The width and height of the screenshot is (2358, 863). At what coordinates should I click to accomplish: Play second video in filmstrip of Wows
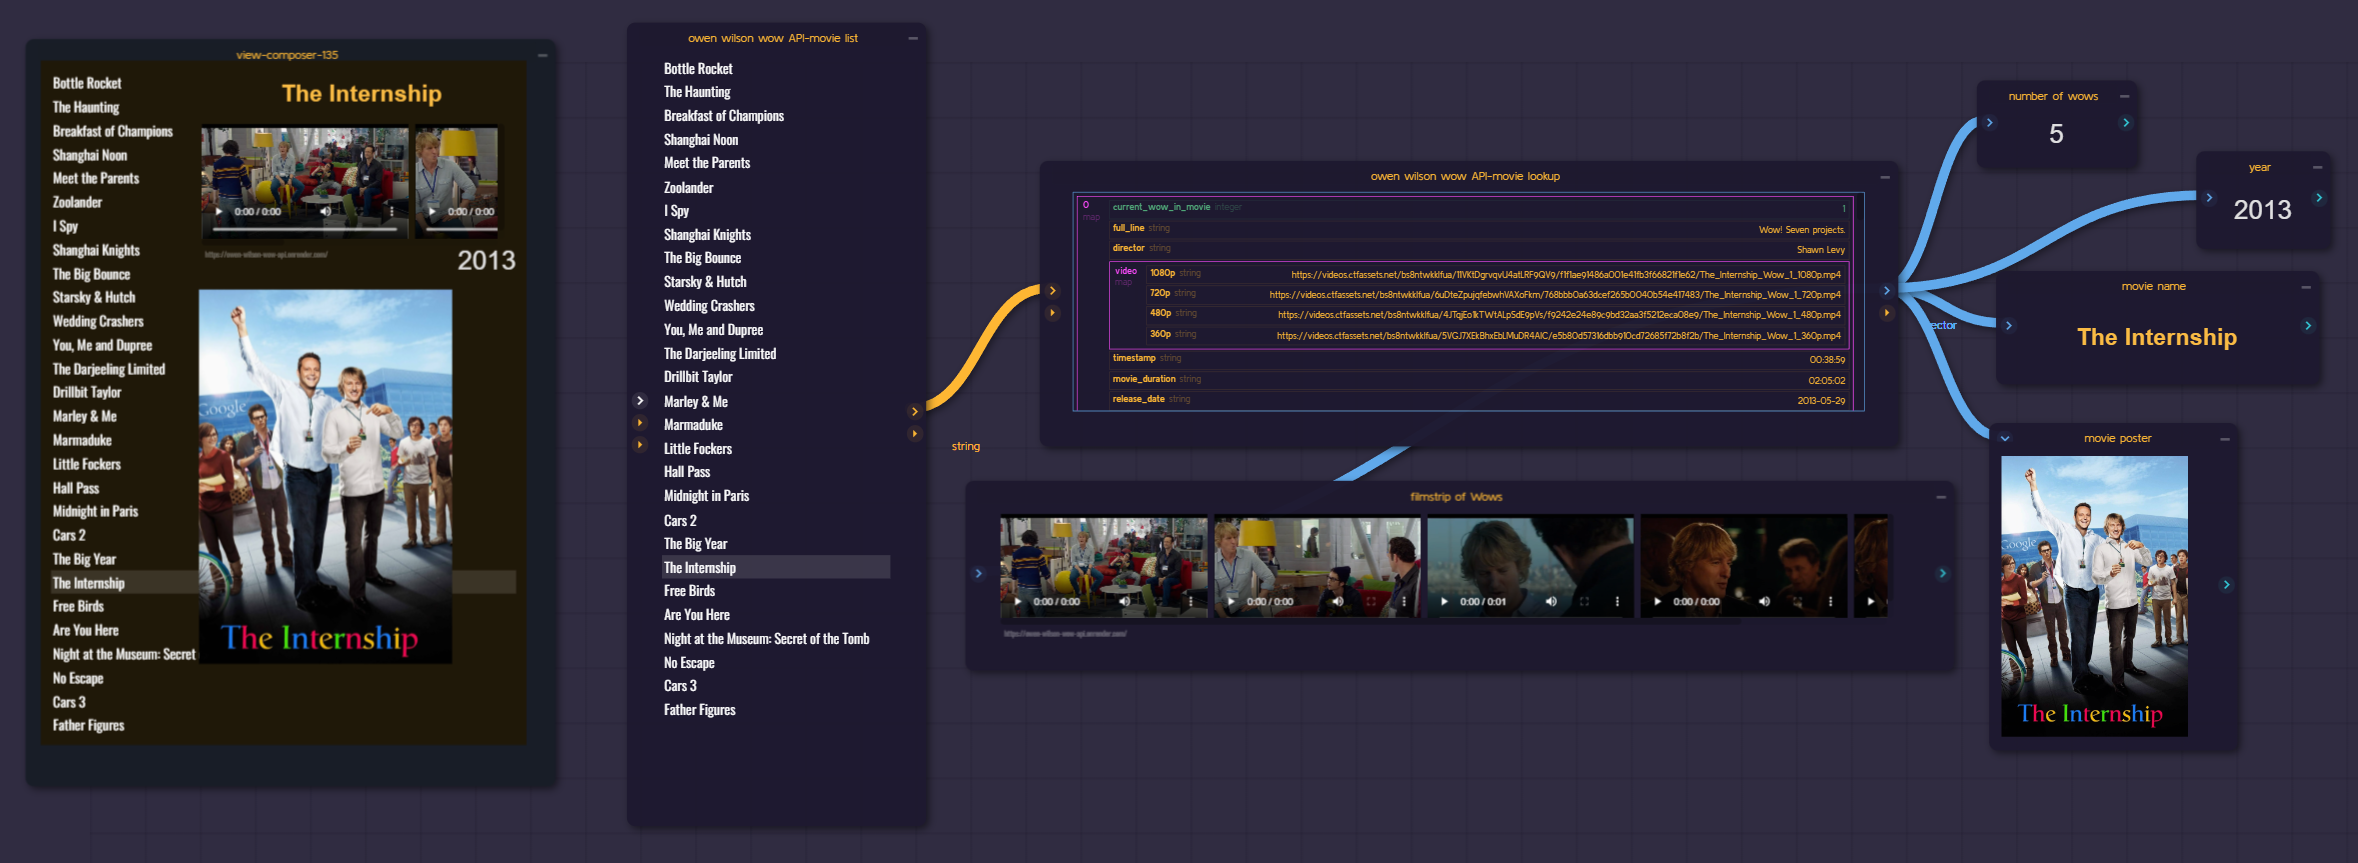(1231, 602)
